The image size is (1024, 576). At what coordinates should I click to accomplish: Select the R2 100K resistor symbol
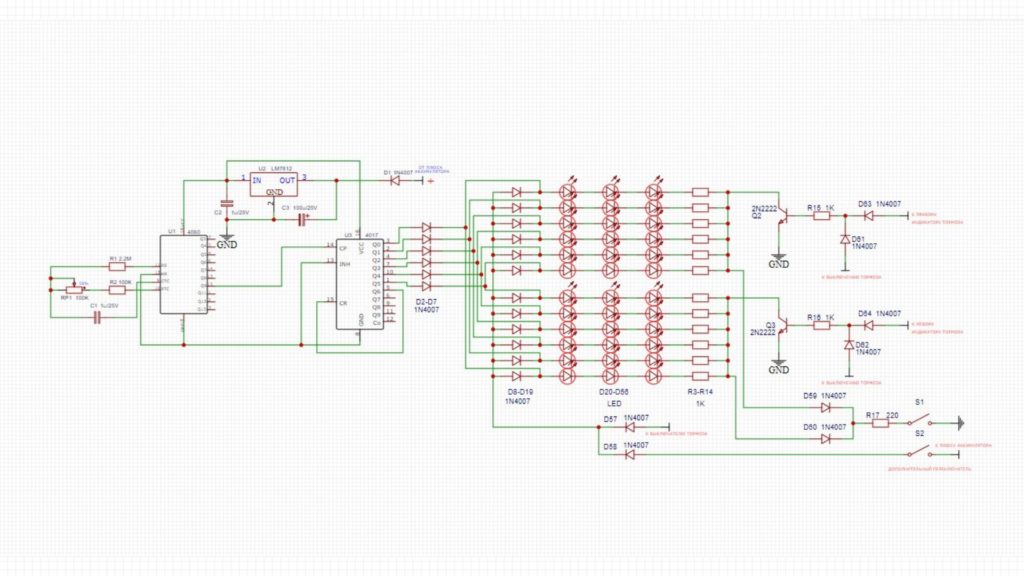[118, 290]
